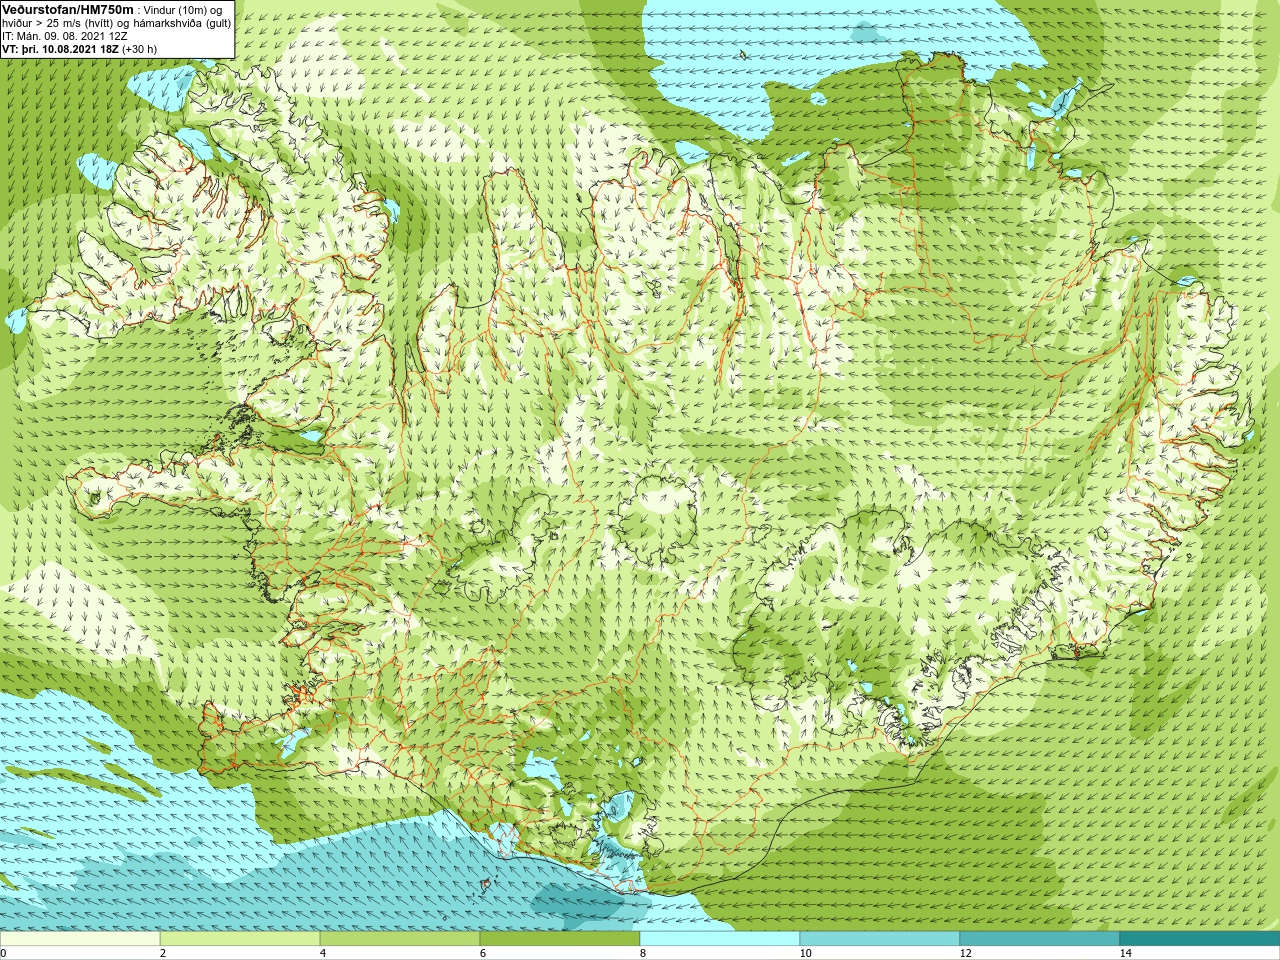Click the olive green 6–8 m/s legend swatch

[x=560, y=939]
